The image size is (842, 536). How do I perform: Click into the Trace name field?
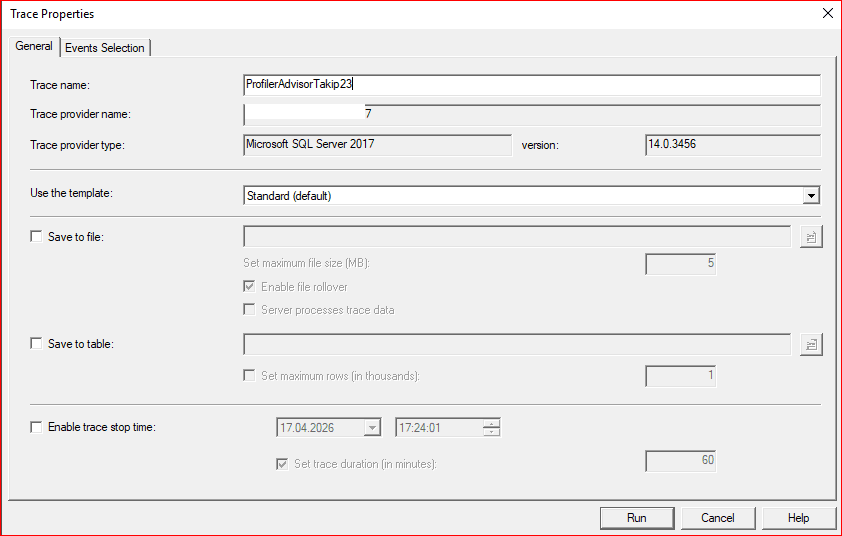click(x=530, y=85)
